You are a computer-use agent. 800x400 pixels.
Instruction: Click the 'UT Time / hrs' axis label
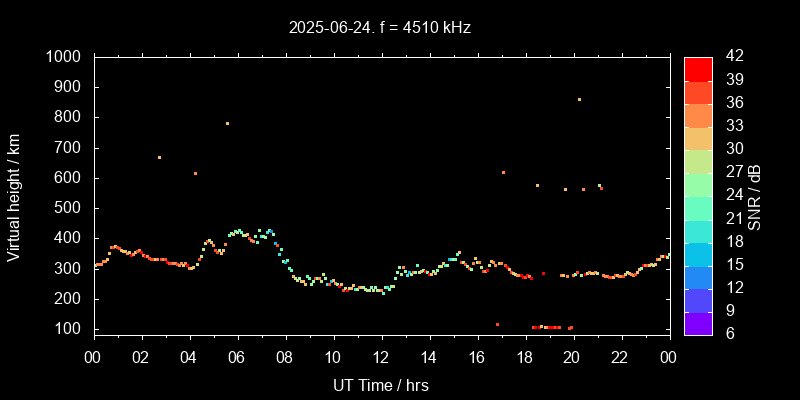click(381, 385)
